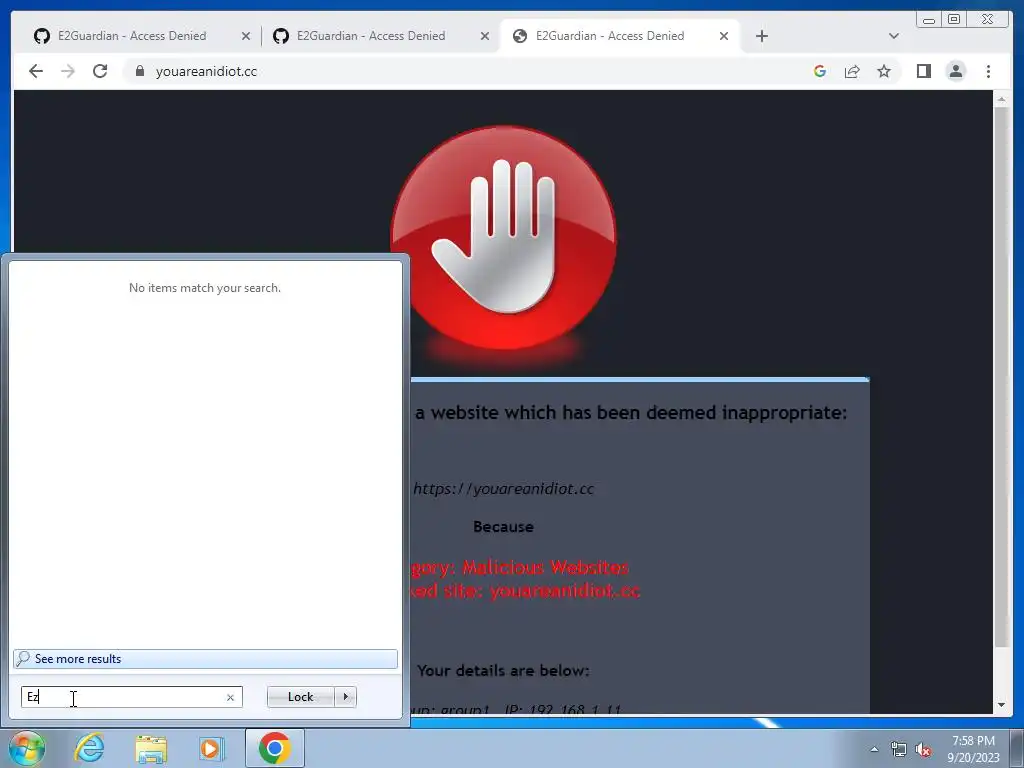Click the red Malicious Websites category text
The height and width of the screenshot is (768, 1024).
[520, 567]
